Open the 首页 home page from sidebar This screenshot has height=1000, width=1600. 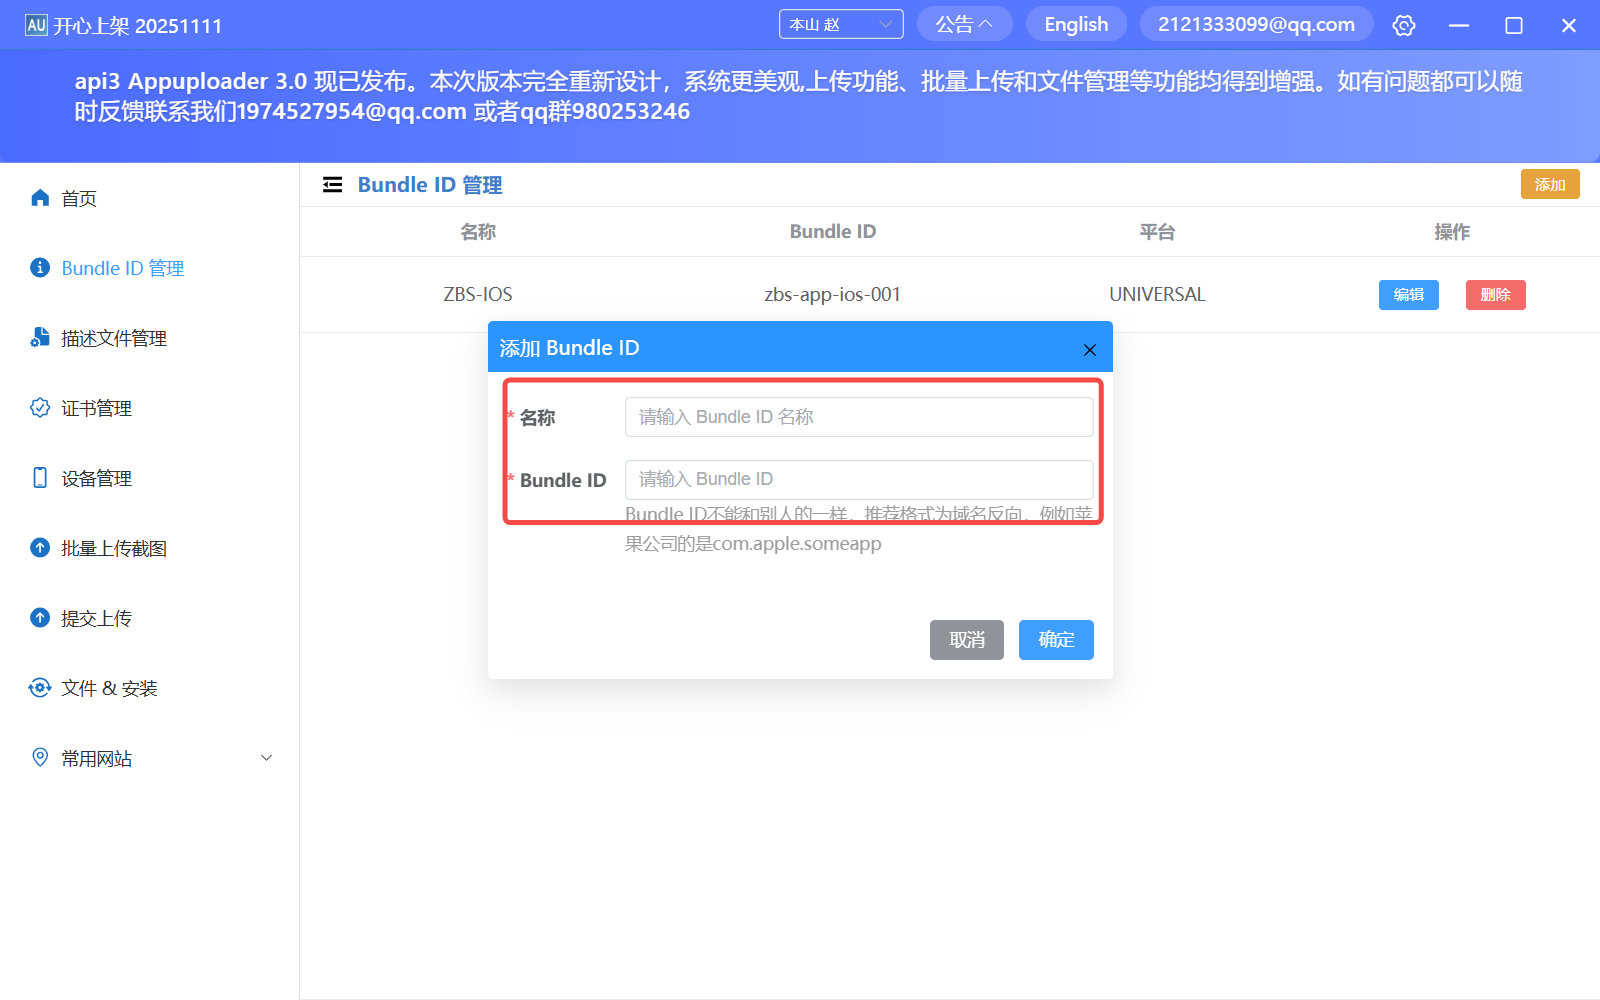76,197
